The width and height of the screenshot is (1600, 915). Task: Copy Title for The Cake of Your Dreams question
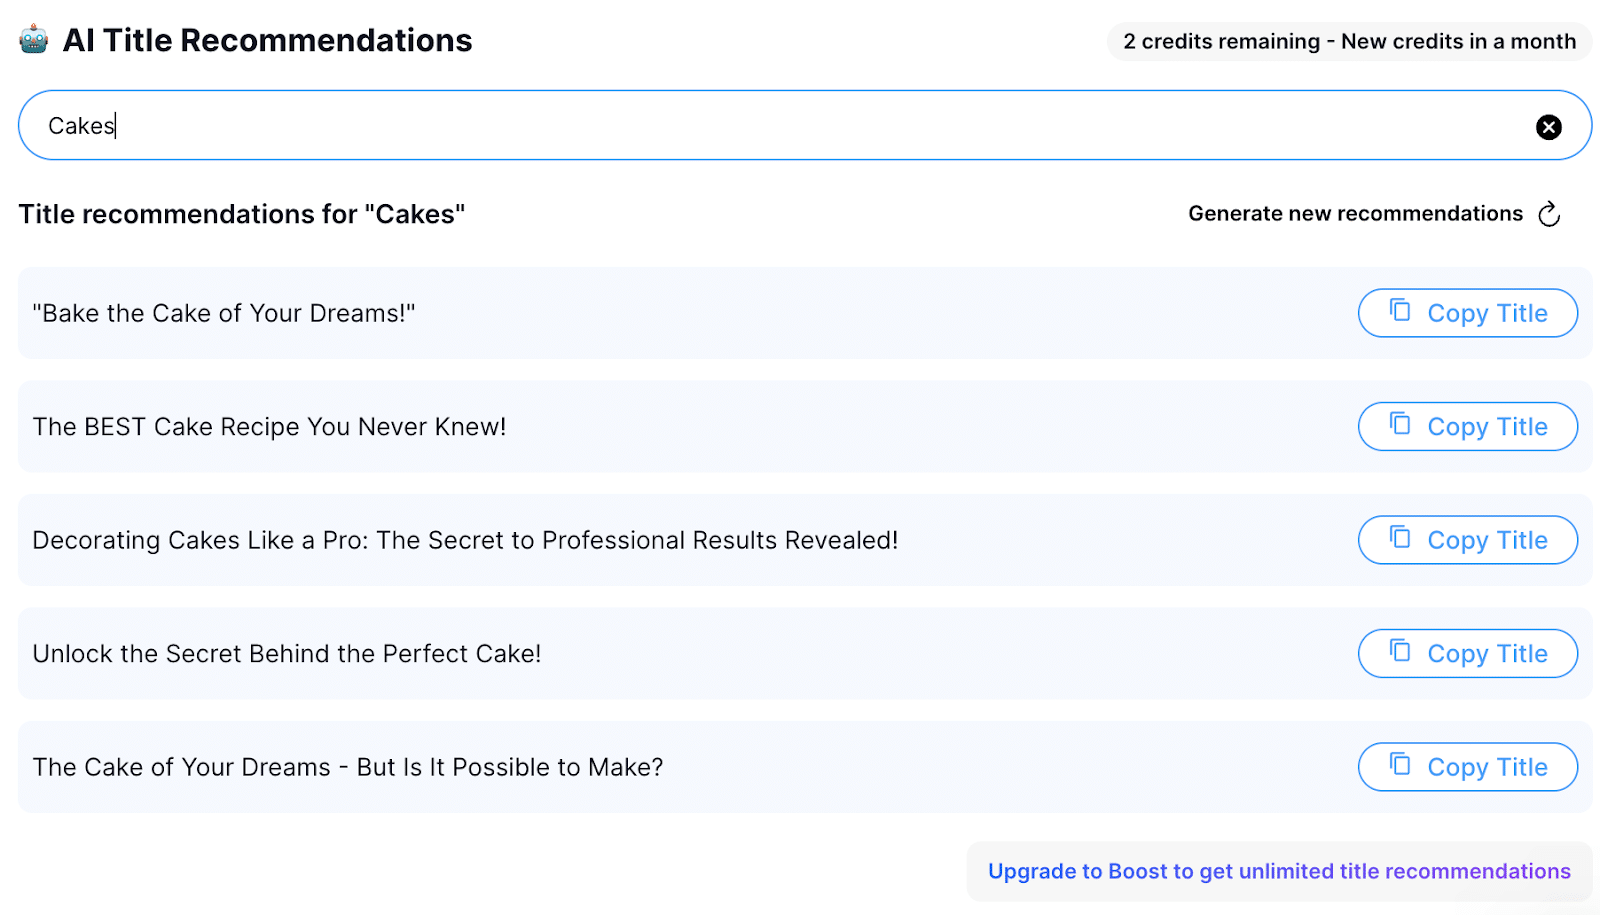[x=1468, y=767]
